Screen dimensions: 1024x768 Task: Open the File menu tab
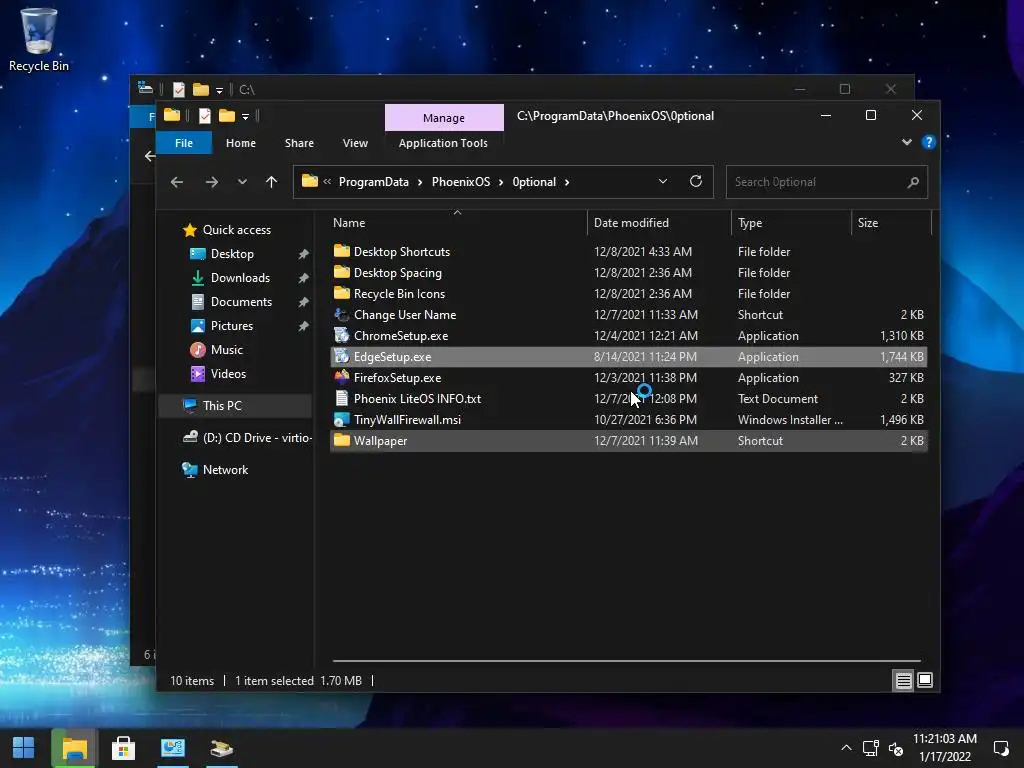click(x=184, y=143)
